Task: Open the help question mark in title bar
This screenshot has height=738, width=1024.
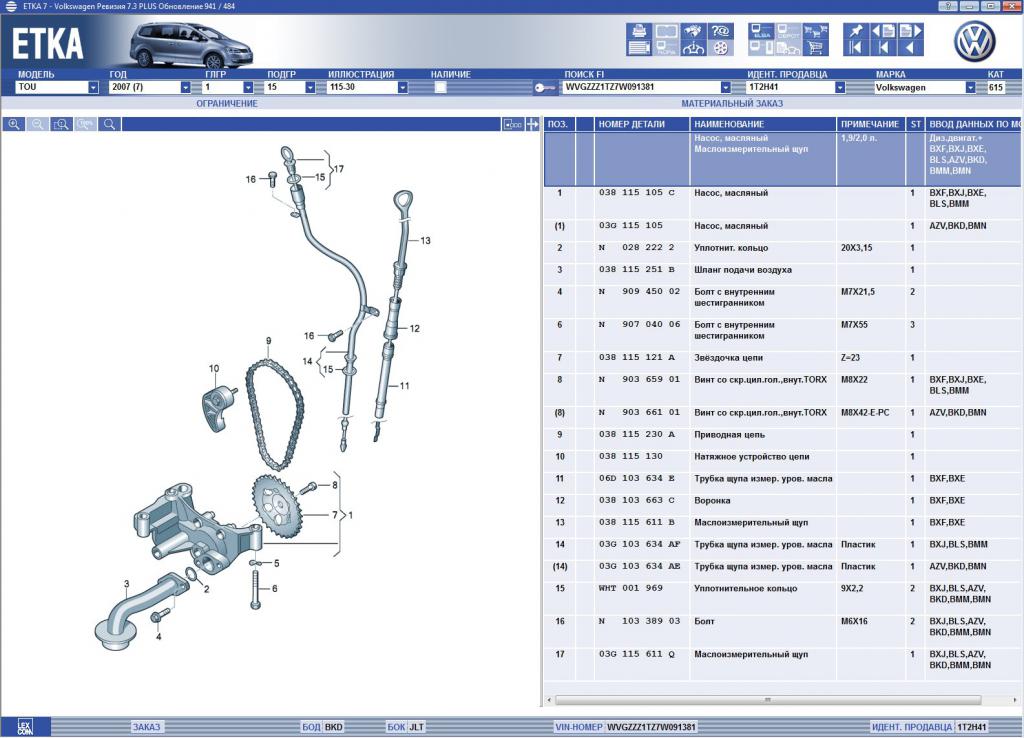Action: 948,6
